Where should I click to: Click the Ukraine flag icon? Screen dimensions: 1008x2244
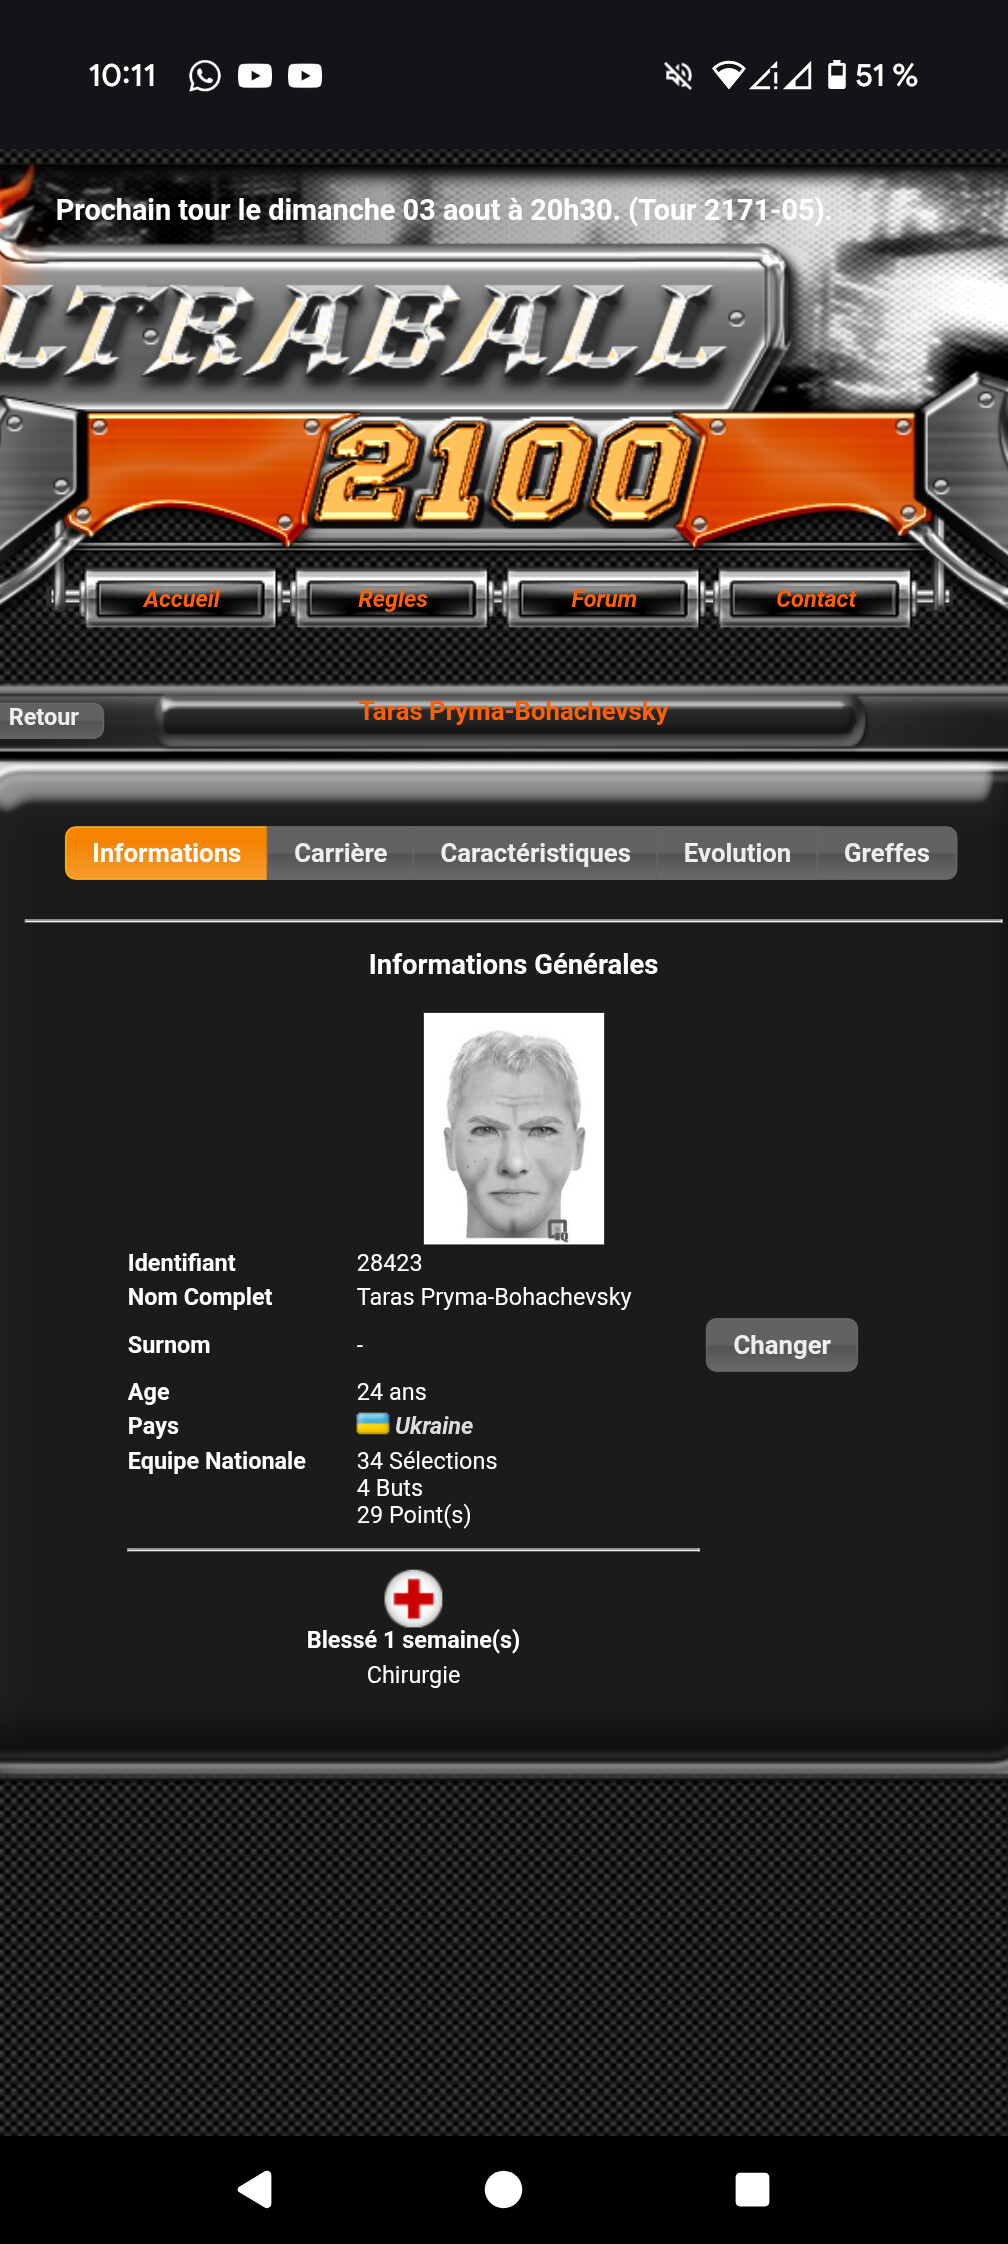373,1423
